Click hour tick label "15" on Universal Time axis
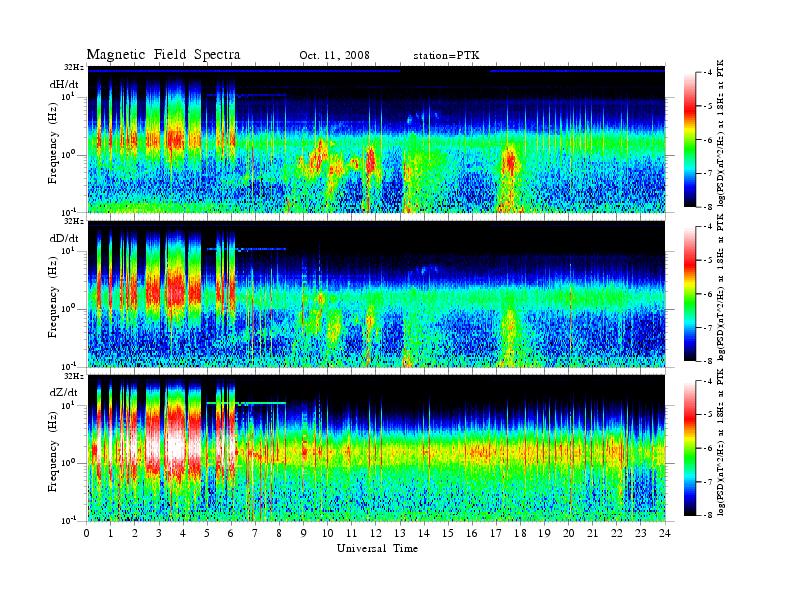The width and height of the screenshot is (792, 612). [x=448, y=533]
